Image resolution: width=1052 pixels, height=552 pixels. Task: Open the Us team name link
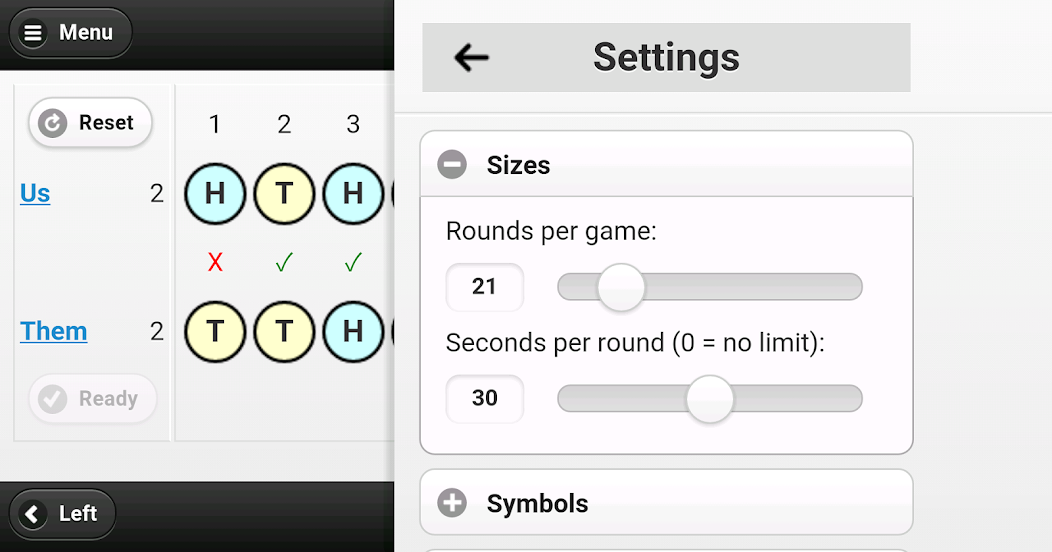pyautogui.click(x=35, y=193)
